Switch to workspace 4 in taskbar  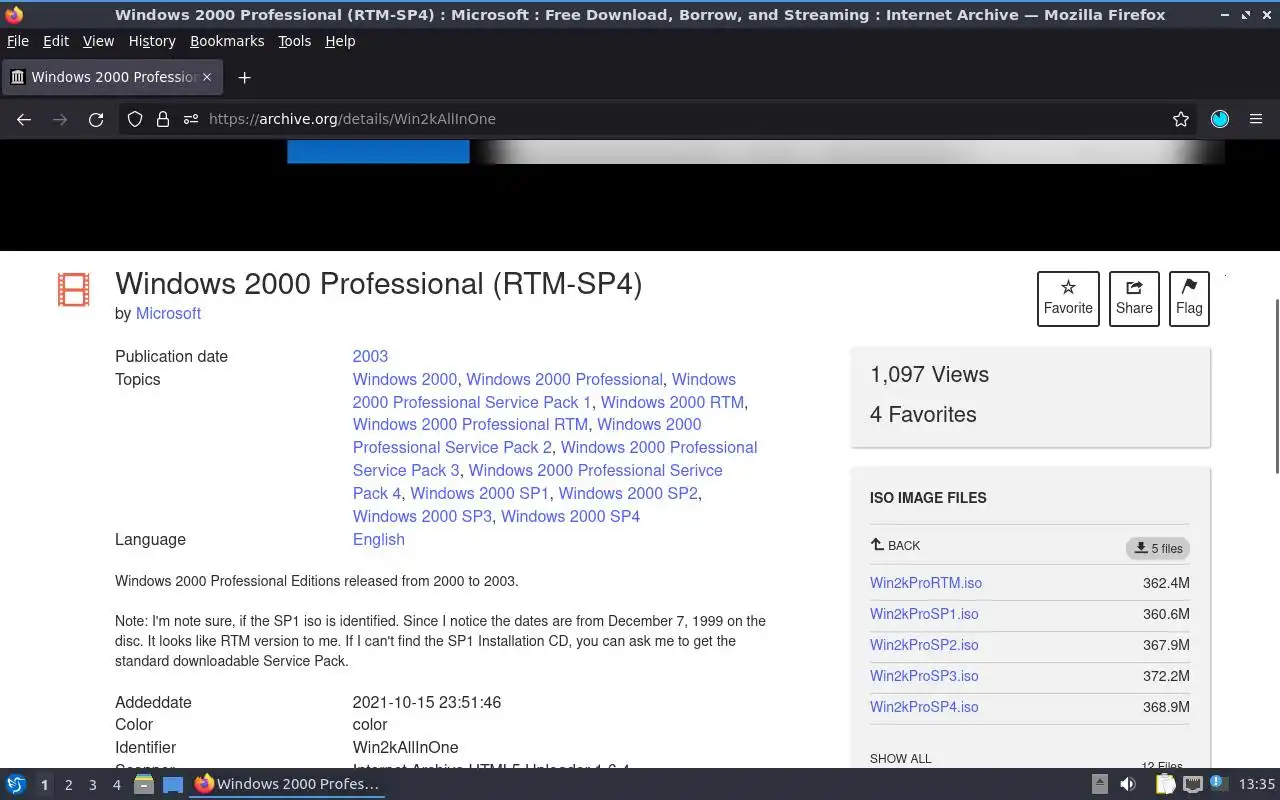(116, 785)
